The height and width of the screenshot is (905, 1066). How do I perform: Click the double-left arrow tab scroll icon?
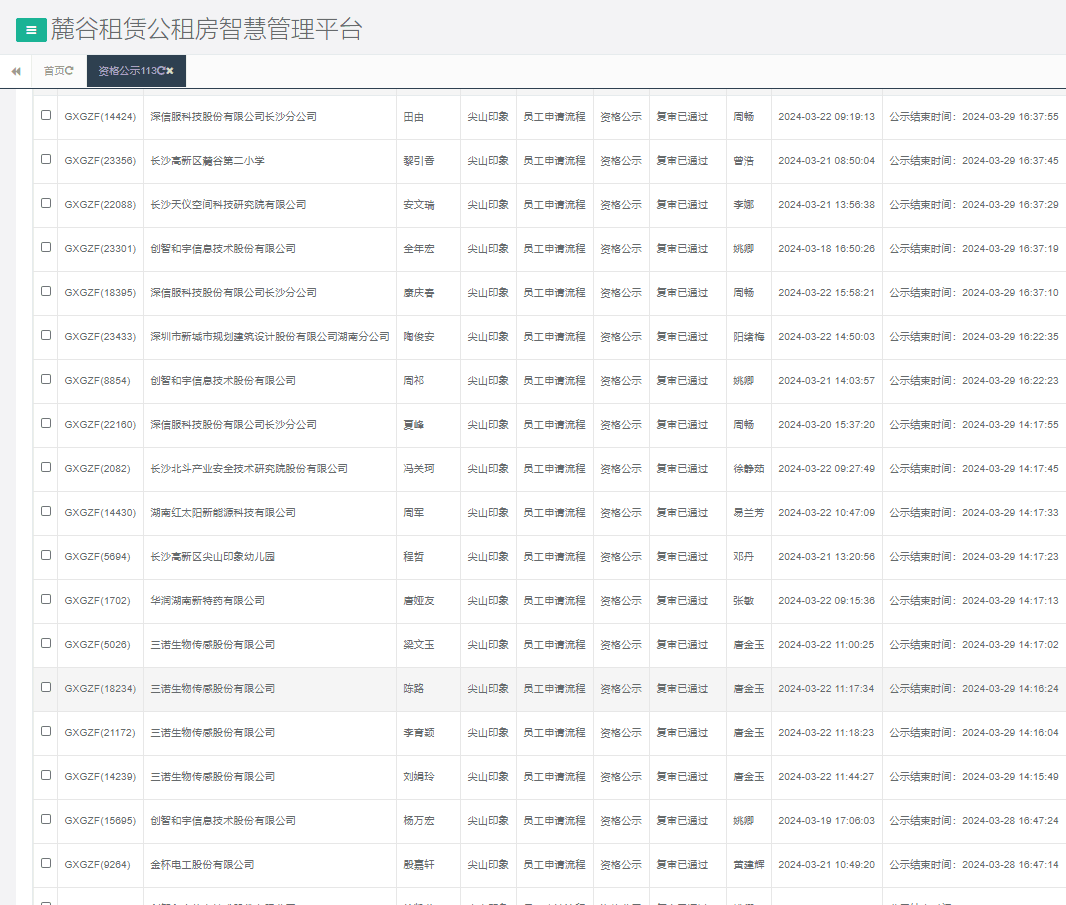pyautogui.click(x=16, y=71)
